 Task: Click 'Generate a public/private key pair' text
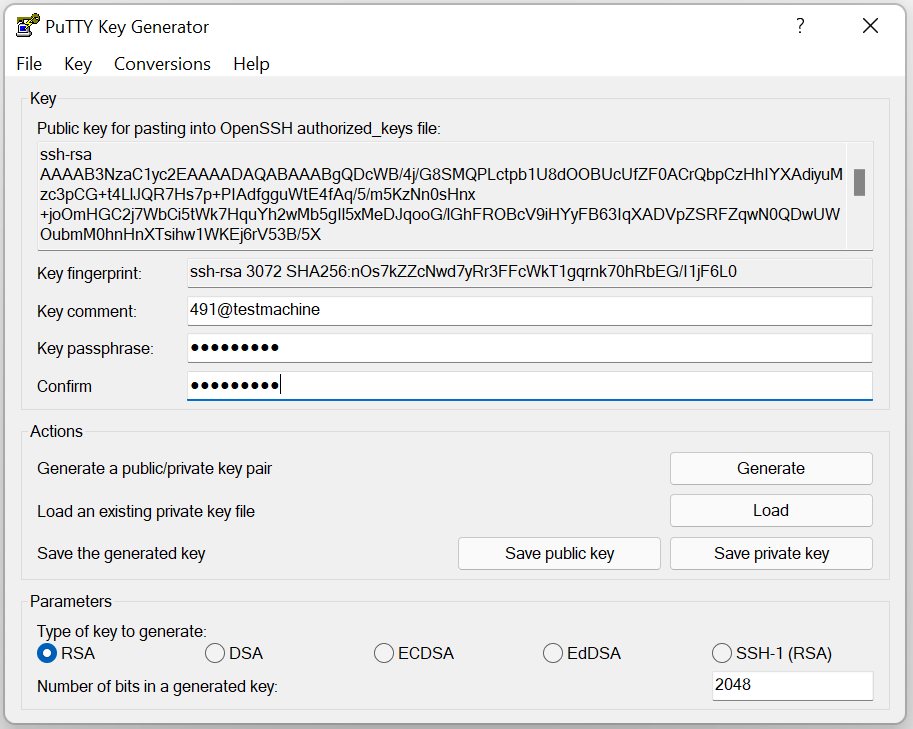click(154, 469)
